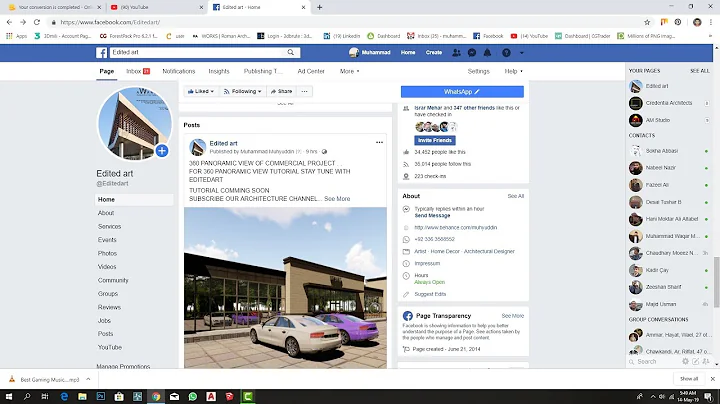Image resolution: width=720 pixels, height=404 pixels.
Task: Click SEE ALL next to Your Pages
Action: point(699,71)
